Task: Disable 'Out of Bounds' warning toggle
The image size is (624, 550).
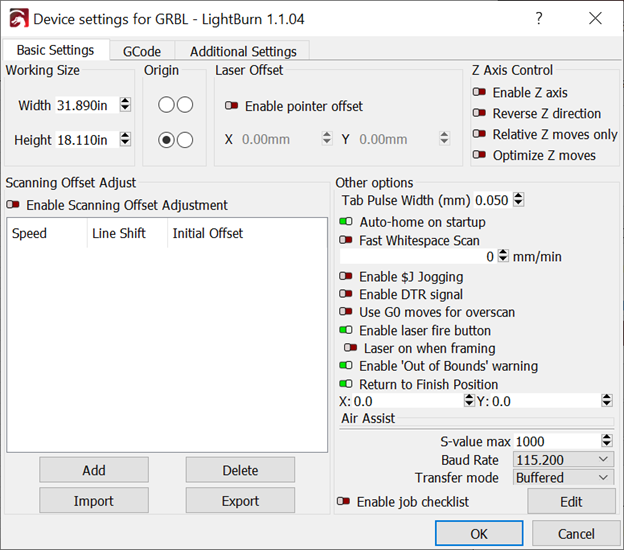Action: 346,365
